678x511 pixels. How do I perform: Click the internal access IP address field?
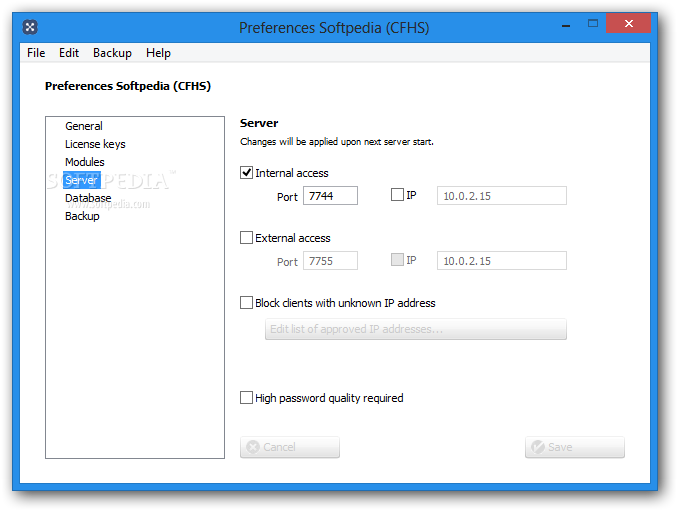(502, 196)
